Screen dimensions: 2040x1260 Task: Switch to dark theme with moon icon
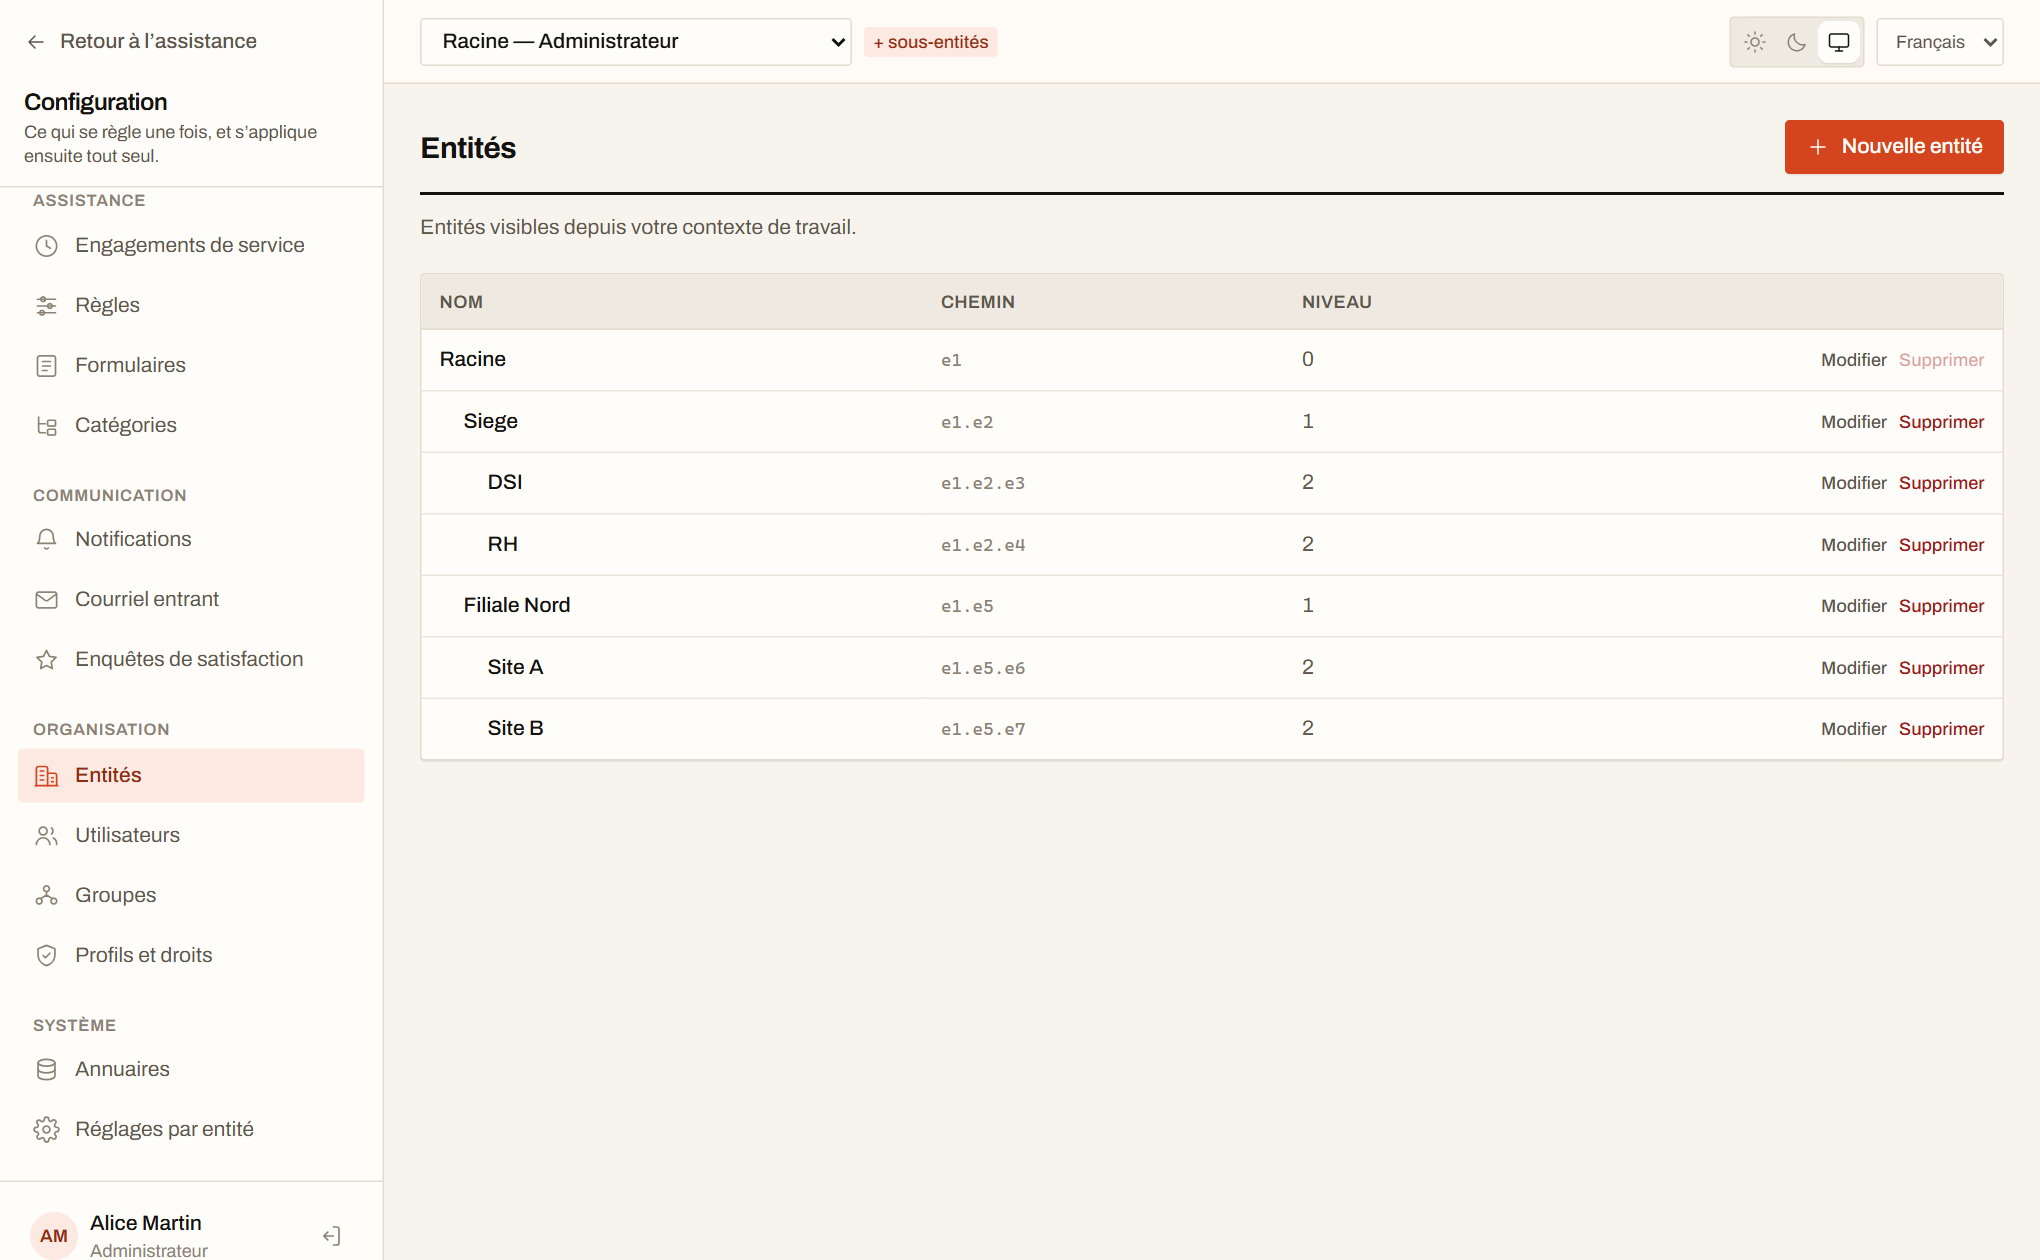click(x=1797, y=42)
